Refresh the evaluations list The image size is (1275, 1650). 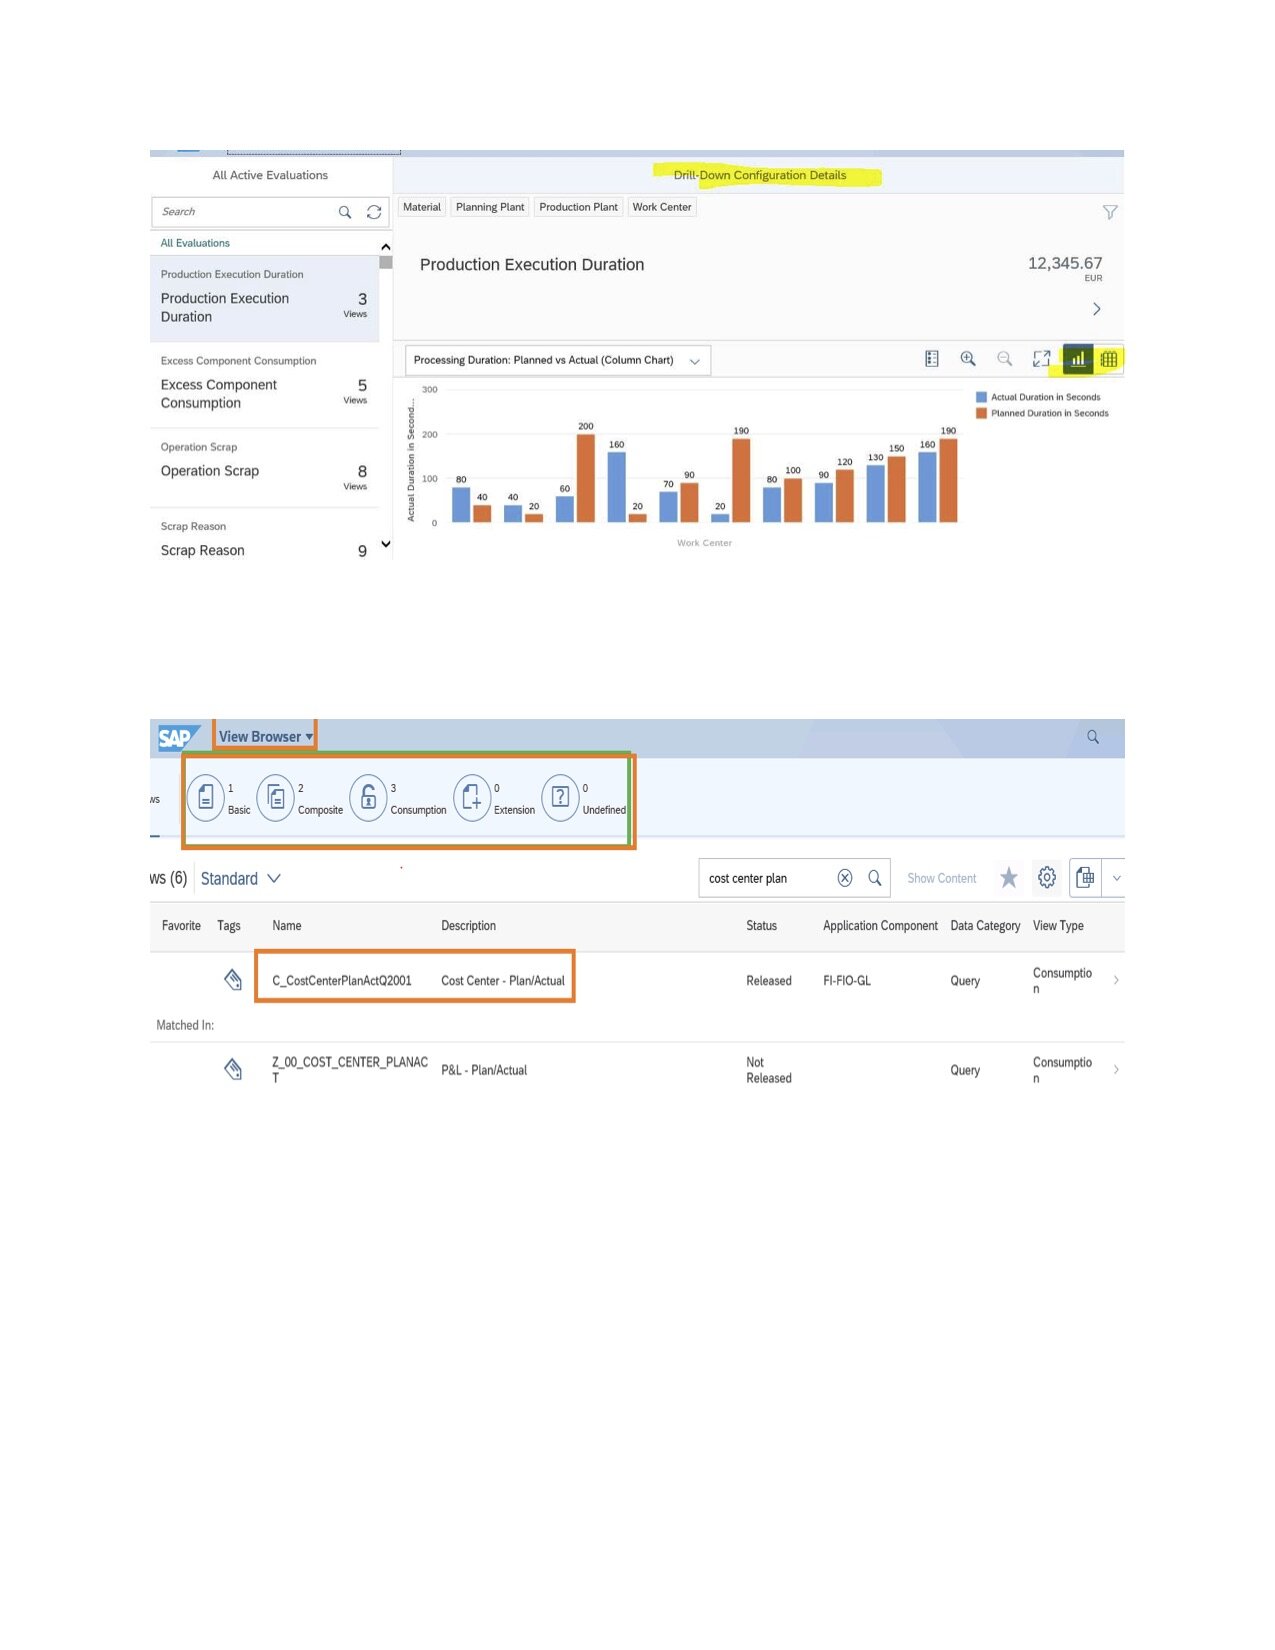pyautogui.click(x=374, y=212)
